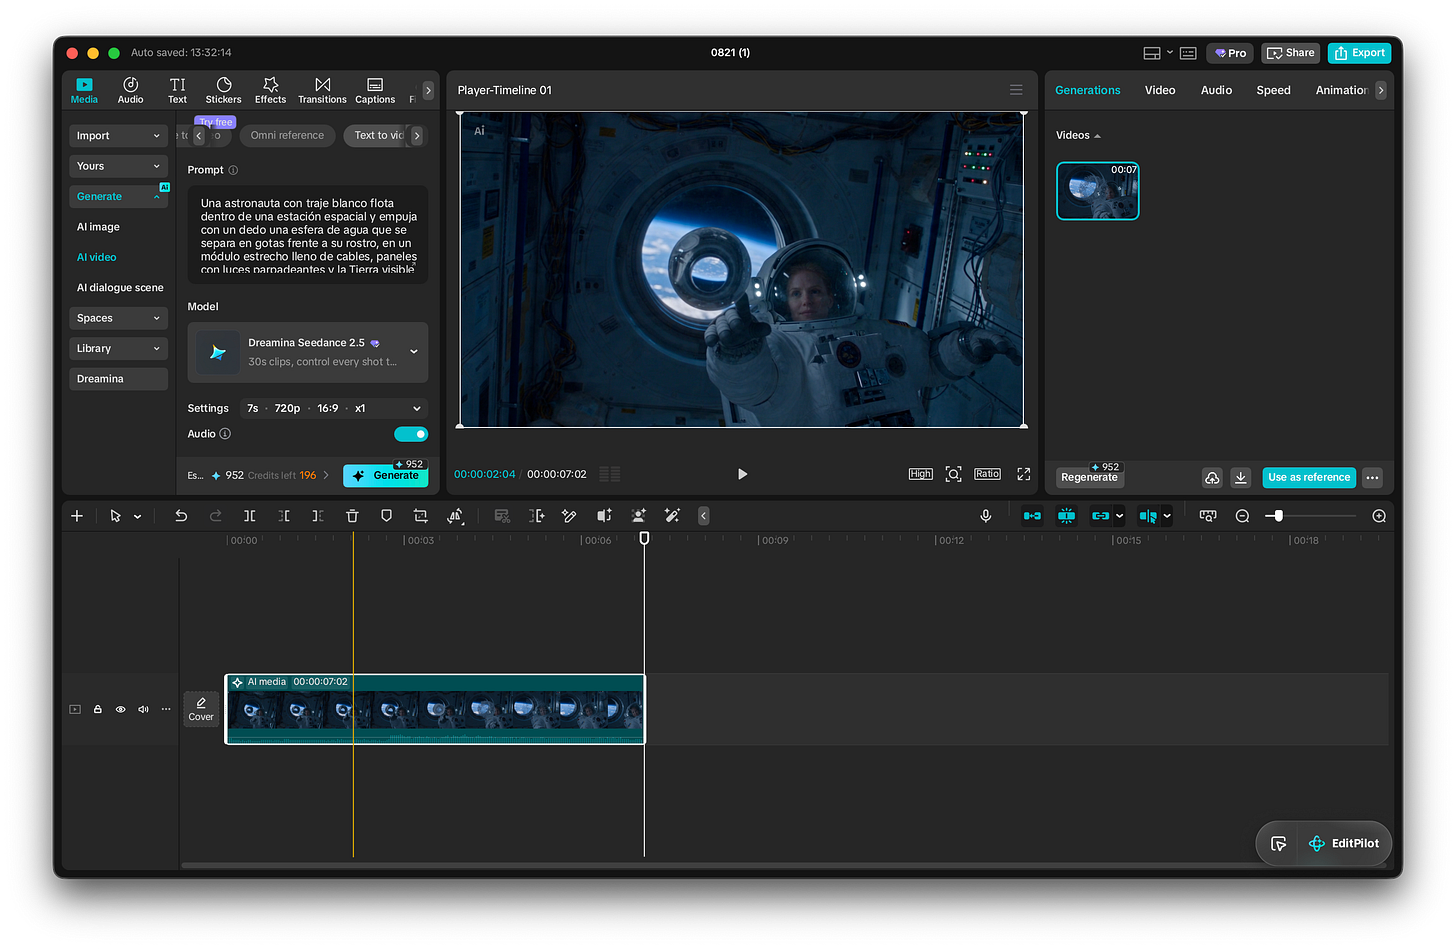Delete left of the playhead
1456x949 pixels.
point(284,516)
